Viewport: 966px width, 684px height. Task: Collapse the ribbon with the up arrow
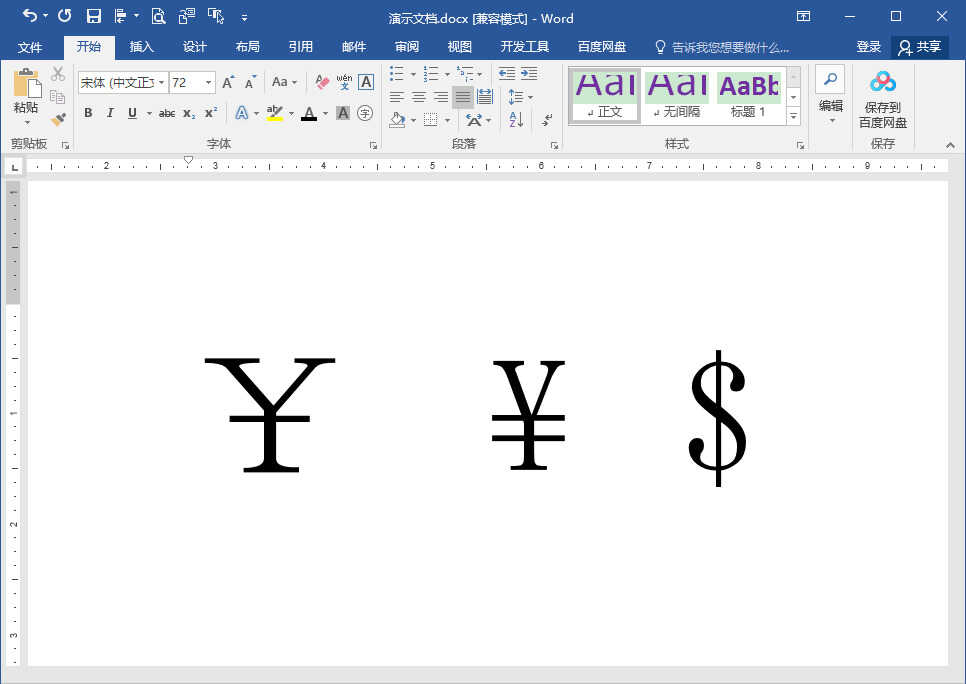coord(951,145)
